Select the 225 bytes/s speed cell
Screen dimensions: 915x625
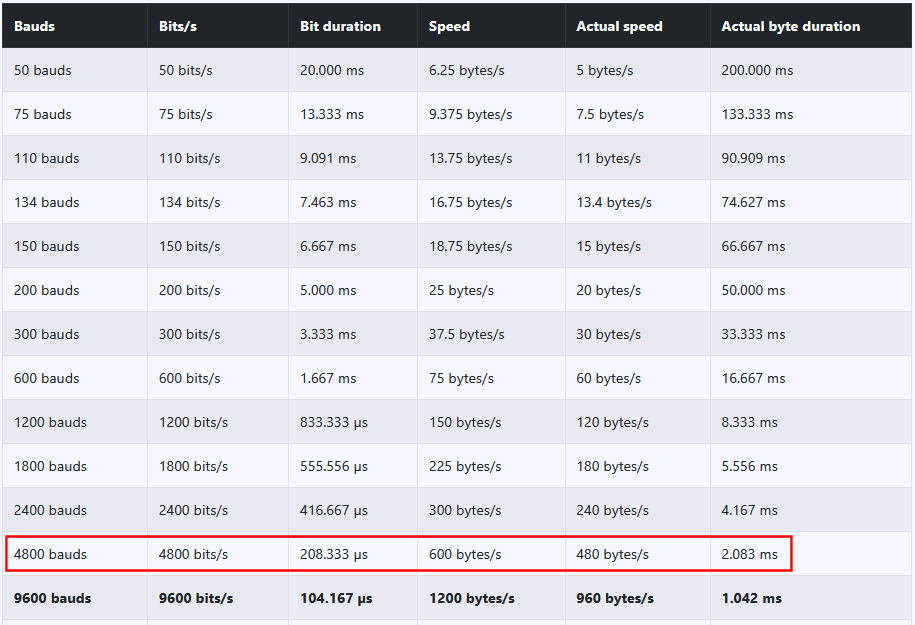[x=465, y=466]
